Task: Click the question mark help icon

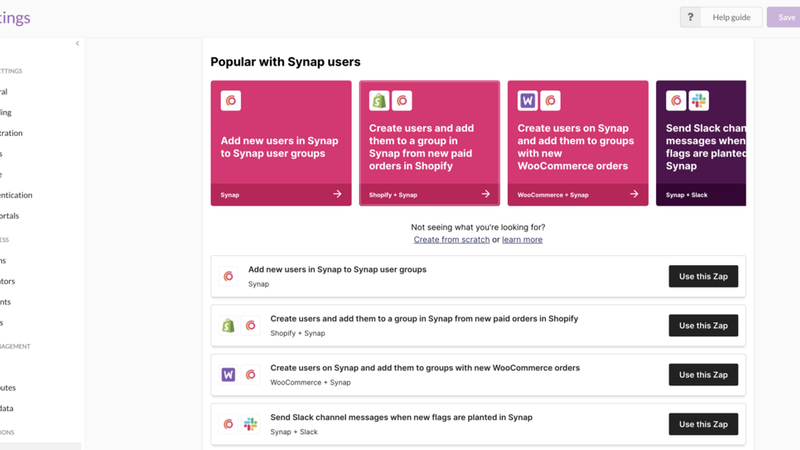Action: click(690, 17)
